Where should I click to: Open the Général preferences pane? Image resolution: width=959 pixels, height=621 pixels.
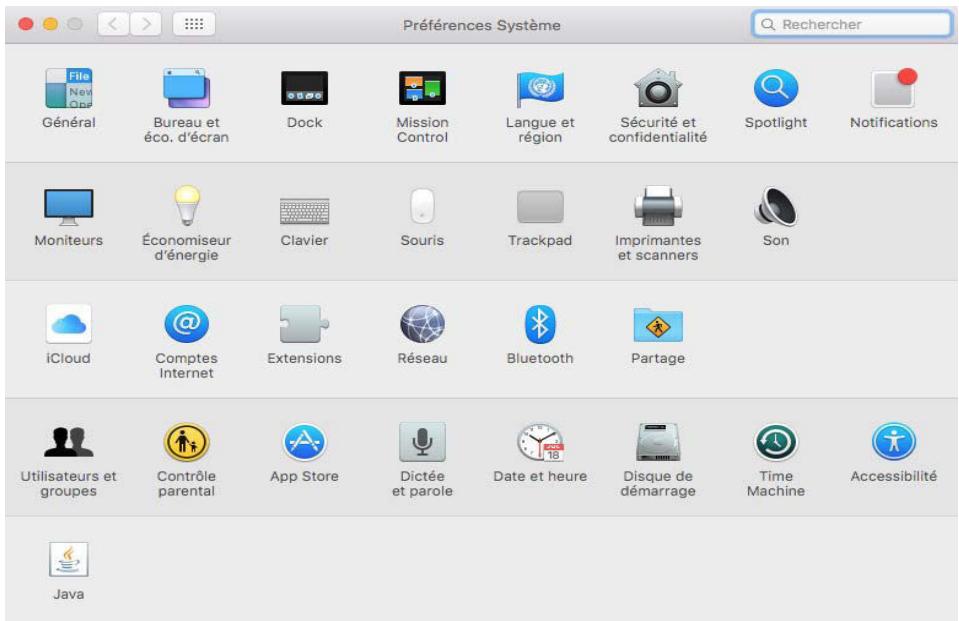68,90
